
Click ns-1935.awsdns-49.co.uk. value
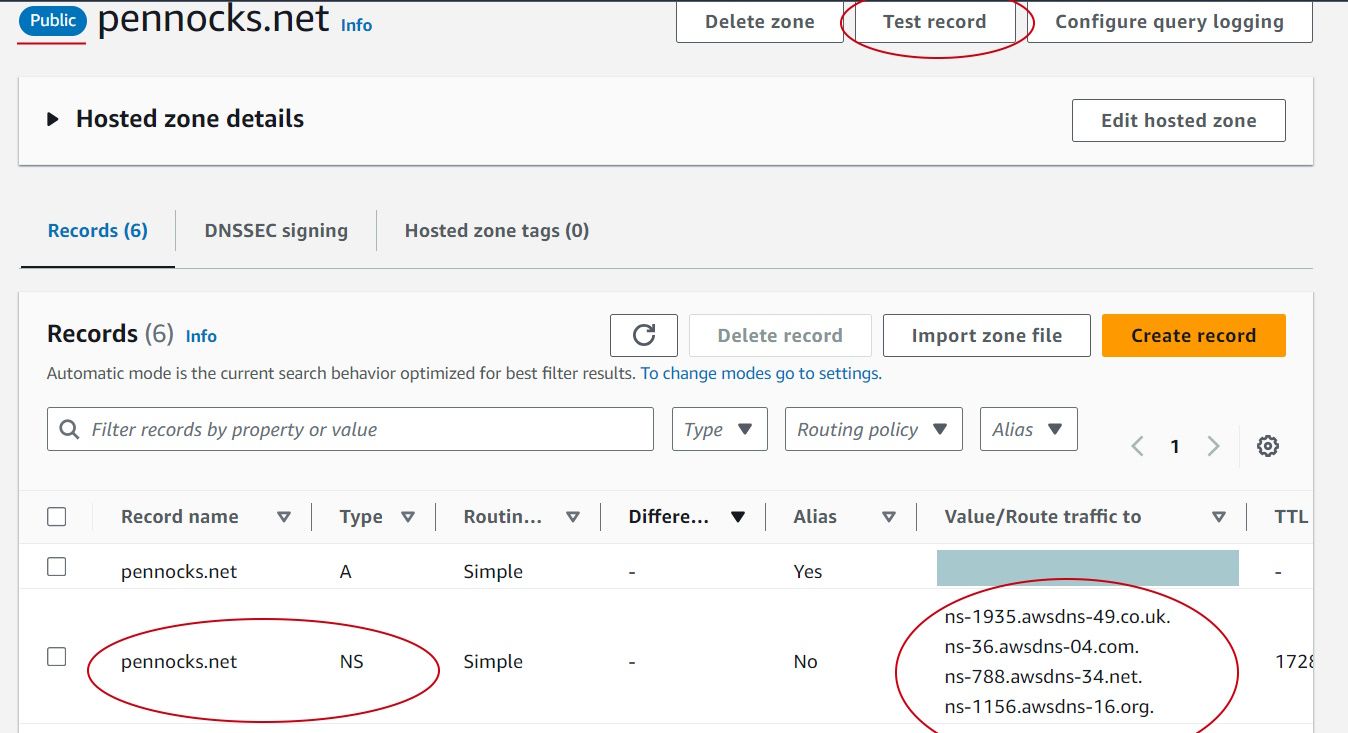pyautogui.click(x=1057, y=616)
